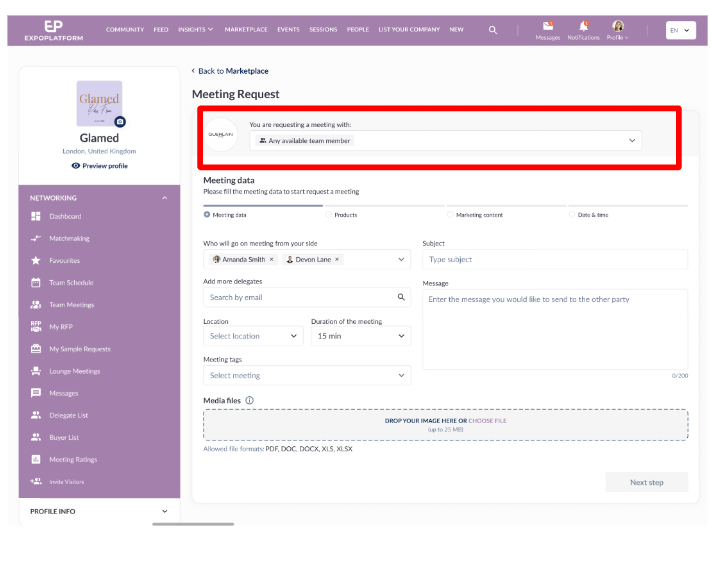Open the Feed menu item

(x=161, y=29)
